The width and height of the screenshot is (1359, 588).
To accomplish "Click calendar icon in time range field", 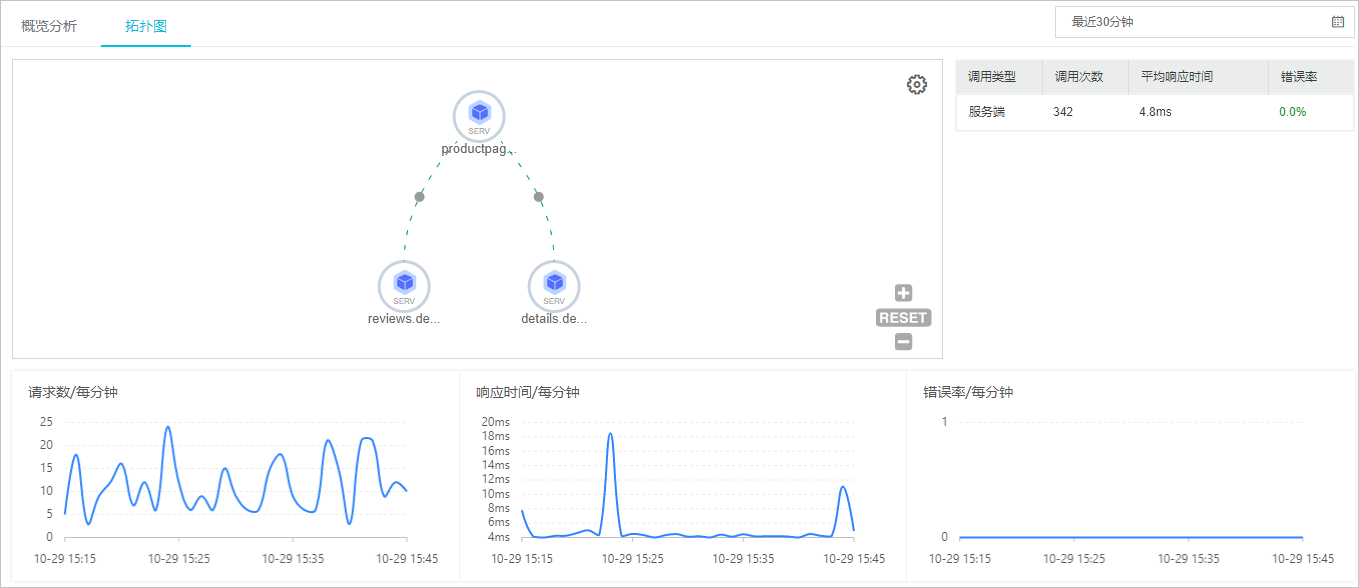I will pos(1338,21).
